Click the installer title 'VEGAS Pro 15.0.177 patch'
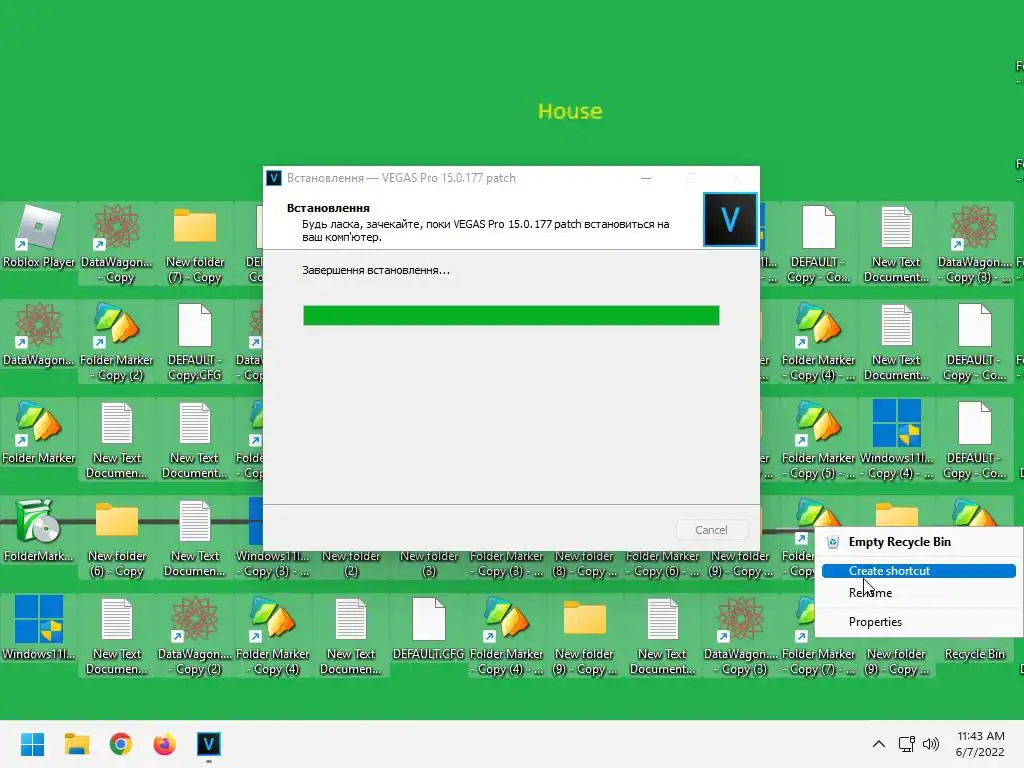 pyautogui.click(x=449, y=178)
